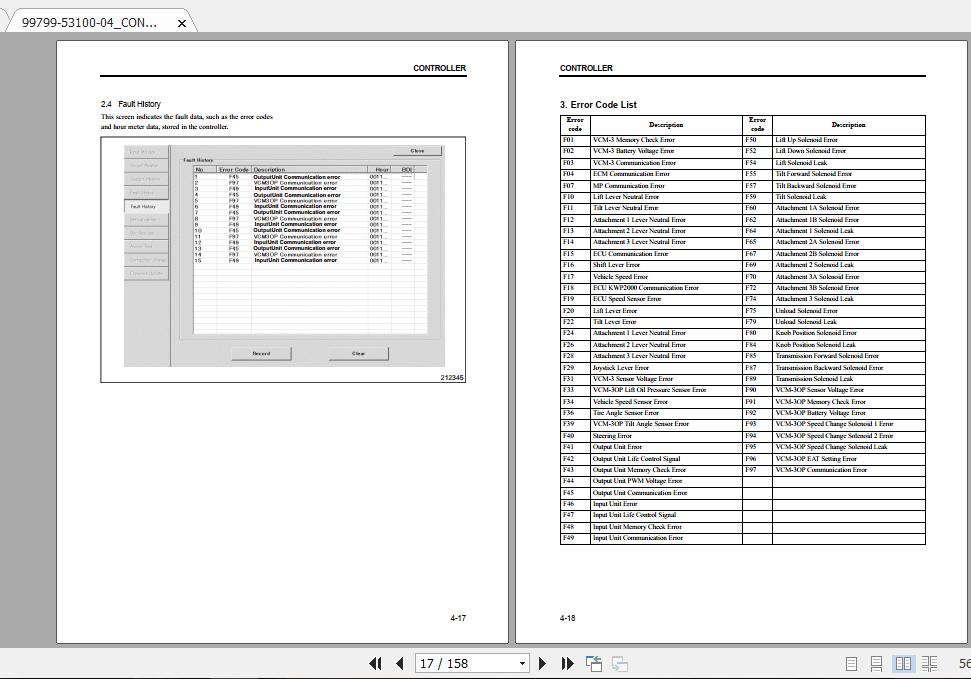
Task: Click page number 4-18 footer
Action: tap(567, 618)
